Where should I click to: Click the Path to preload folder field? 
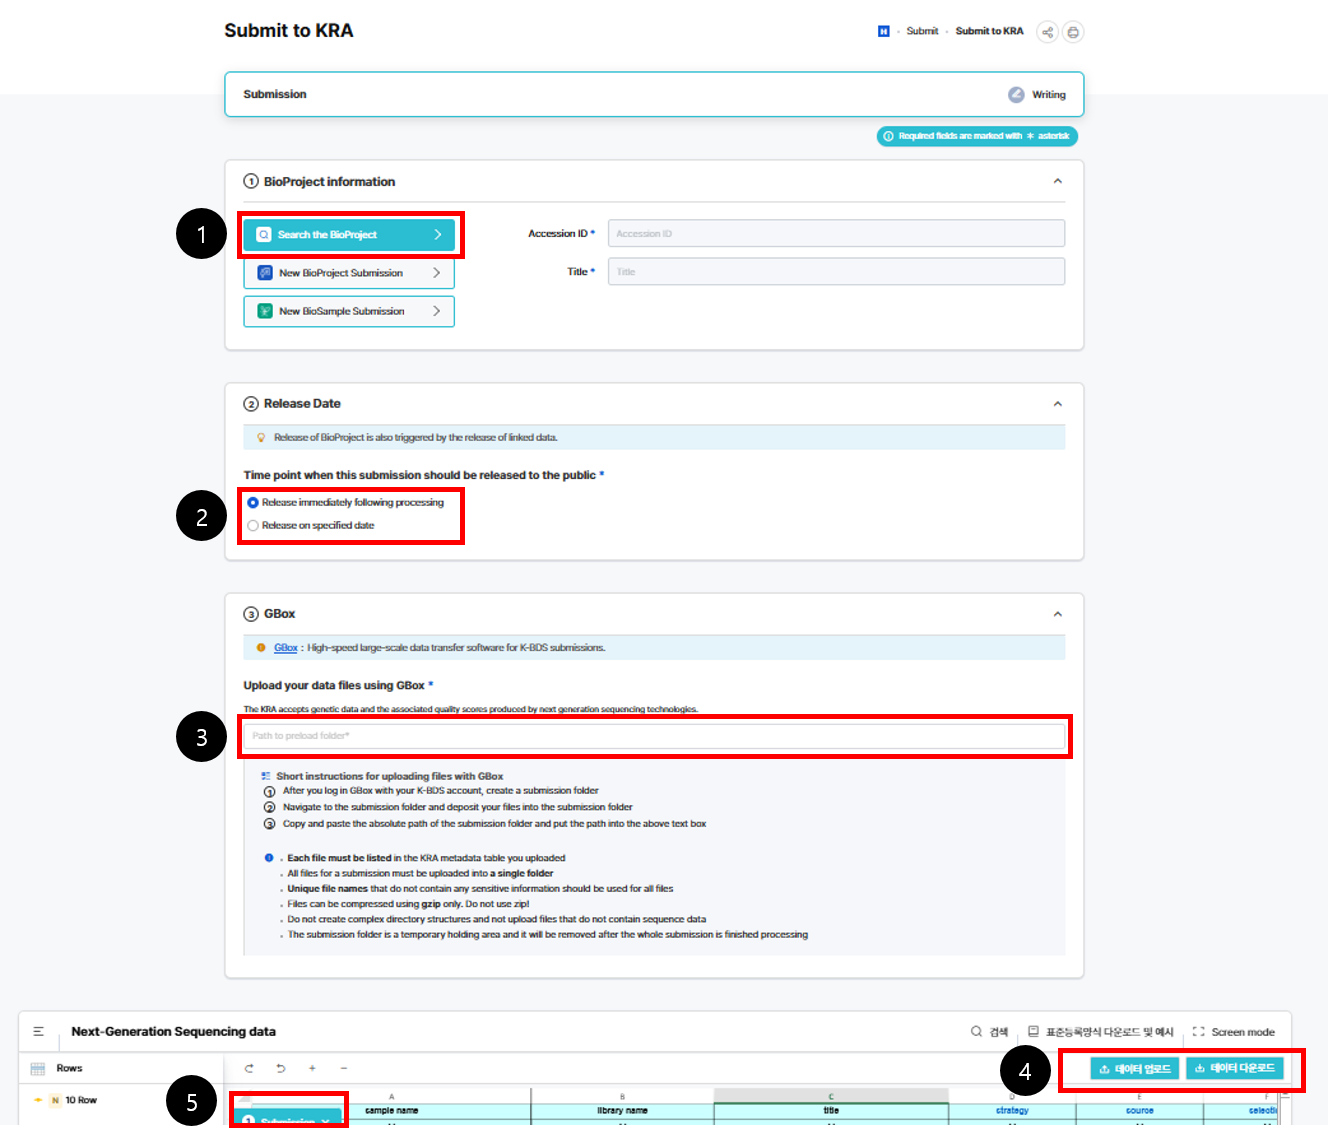(654, 736)
